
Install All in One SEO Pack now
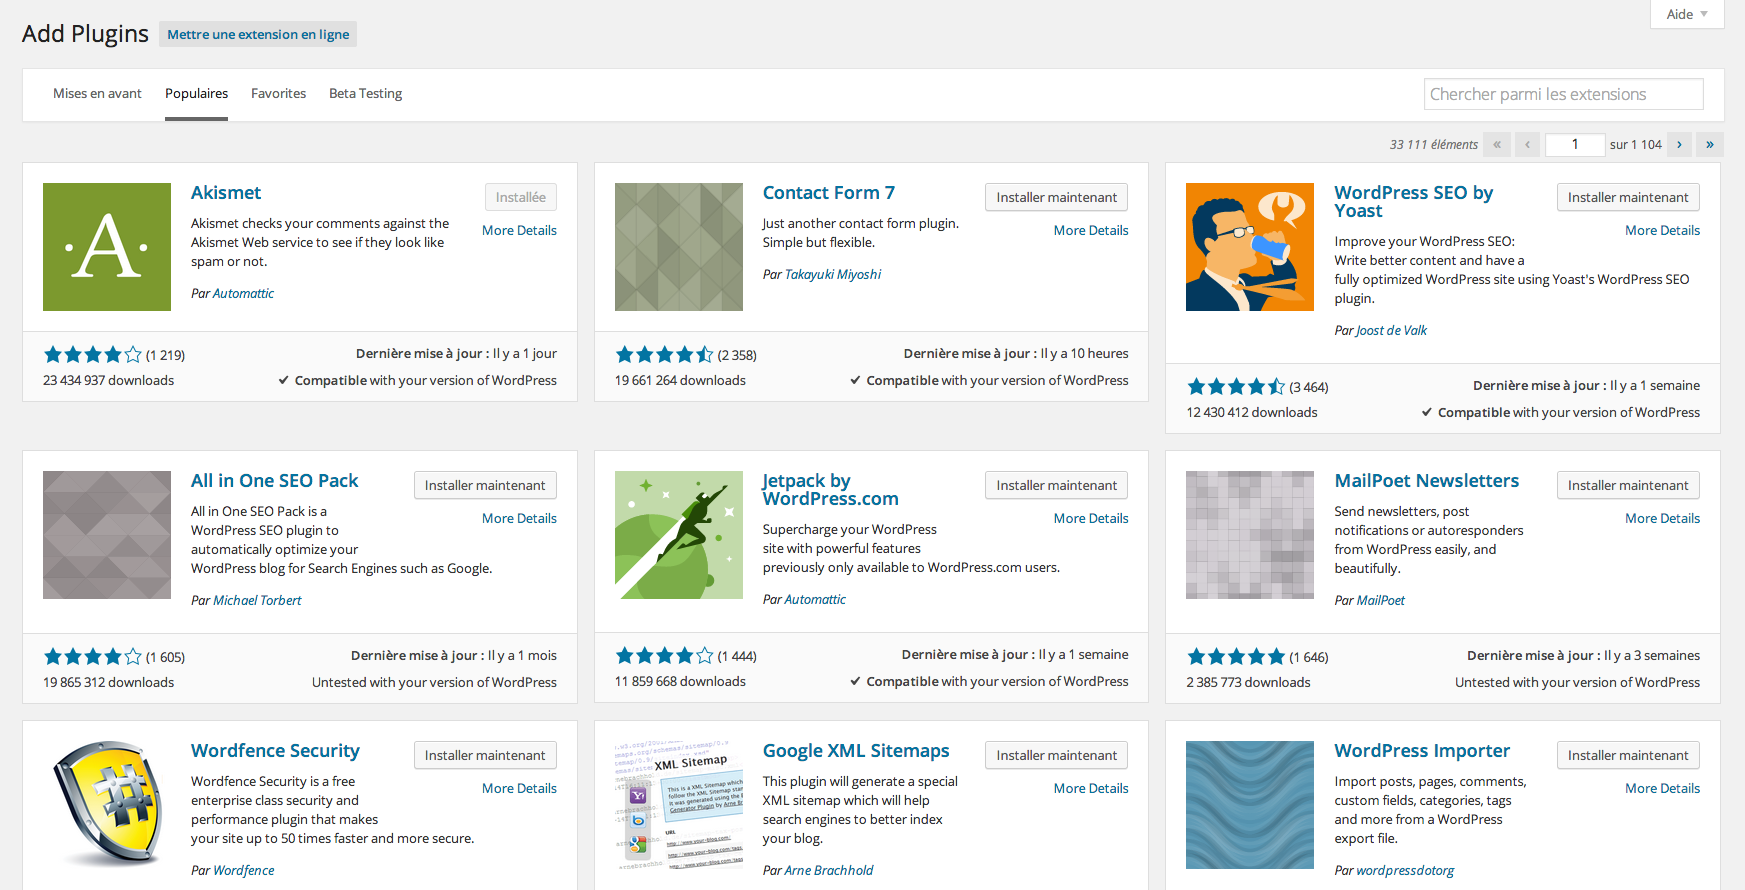pos(485,485)
